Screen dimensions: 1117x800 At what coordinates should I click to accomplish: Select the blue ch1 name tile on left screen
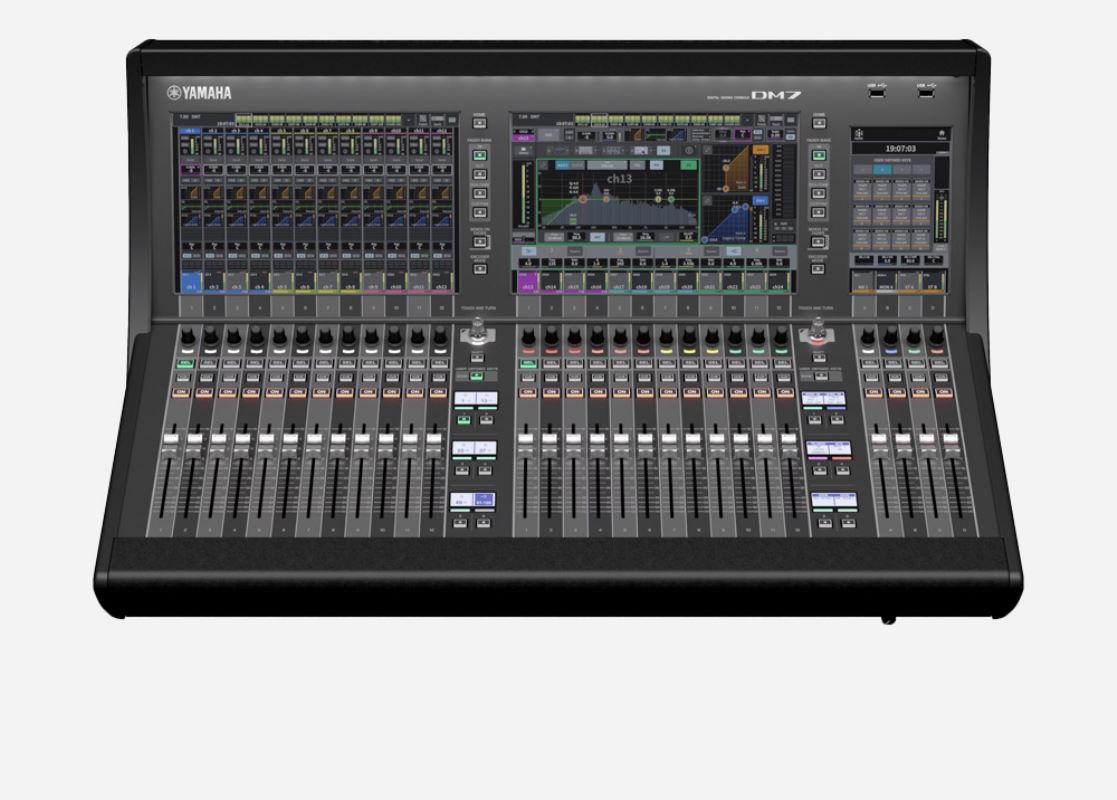tap(191, 282)
